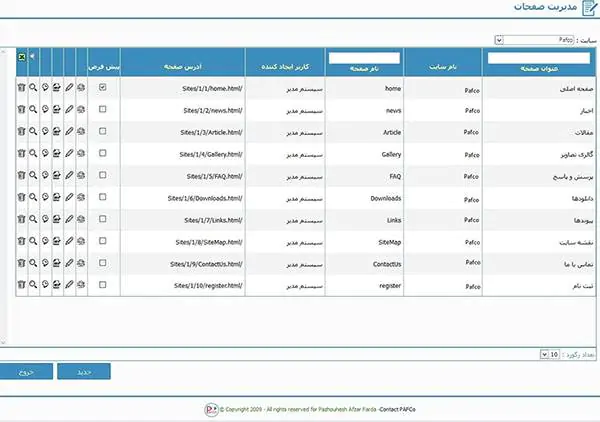Focus the page title filter input
This screenshot has width=600, height=422.
click(x=539, y=58)
